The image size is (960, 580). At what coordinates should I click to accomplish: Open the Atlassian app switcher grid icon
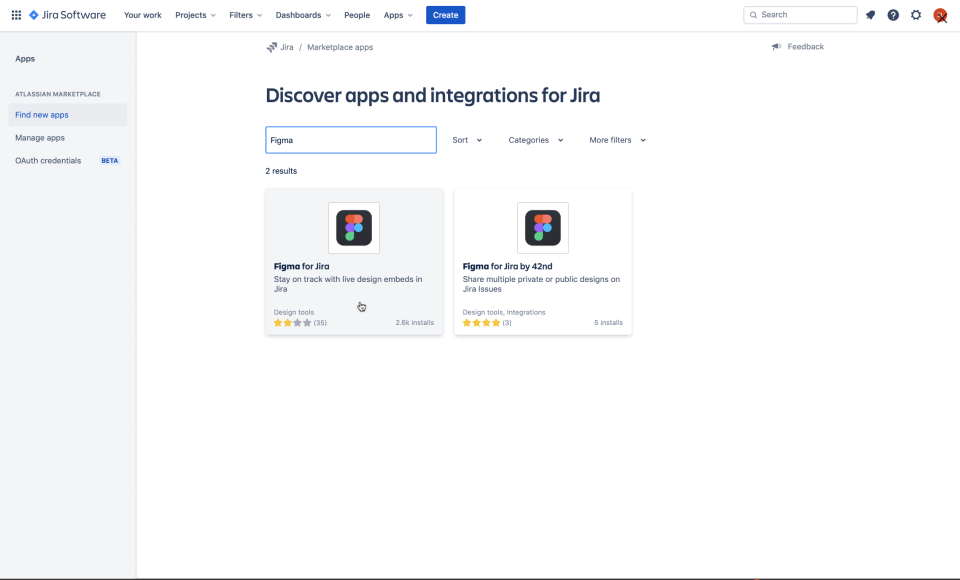tap(14, 14)
